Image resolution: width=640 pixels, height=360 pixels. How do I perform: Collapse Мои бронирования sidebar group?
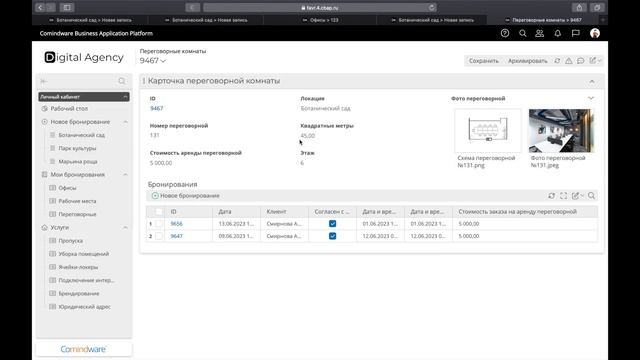pyautogui.click(x=125, y=175)
